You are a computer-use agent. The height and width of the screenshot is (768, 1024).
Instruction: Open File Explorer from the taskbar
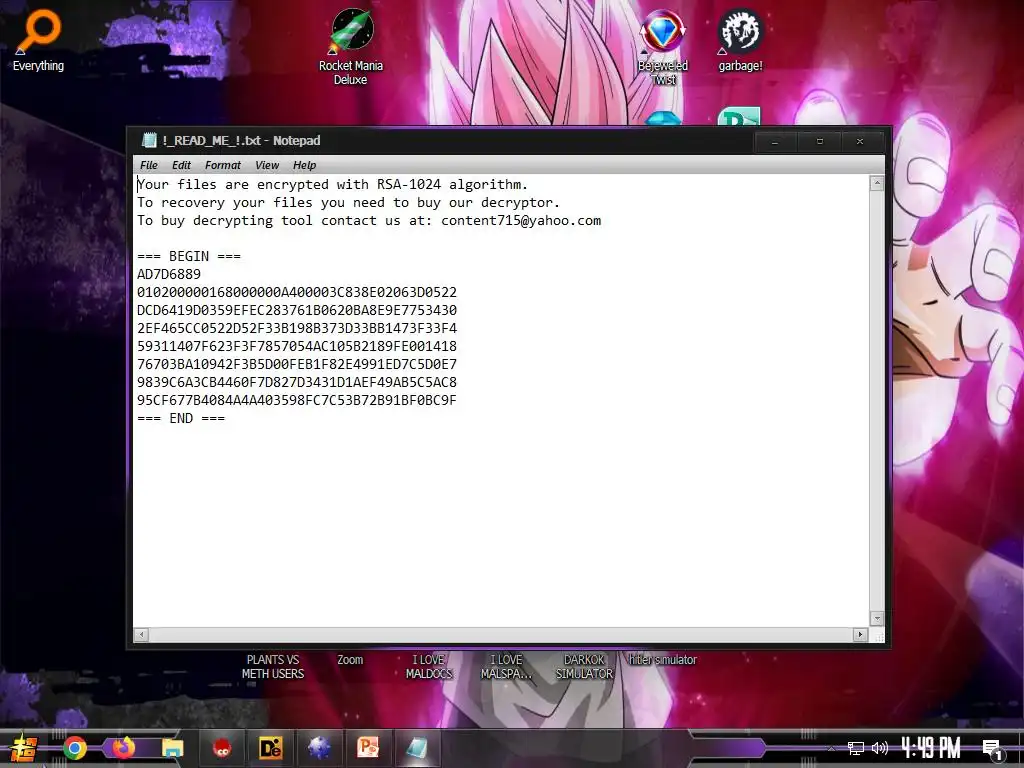point(173,748)
